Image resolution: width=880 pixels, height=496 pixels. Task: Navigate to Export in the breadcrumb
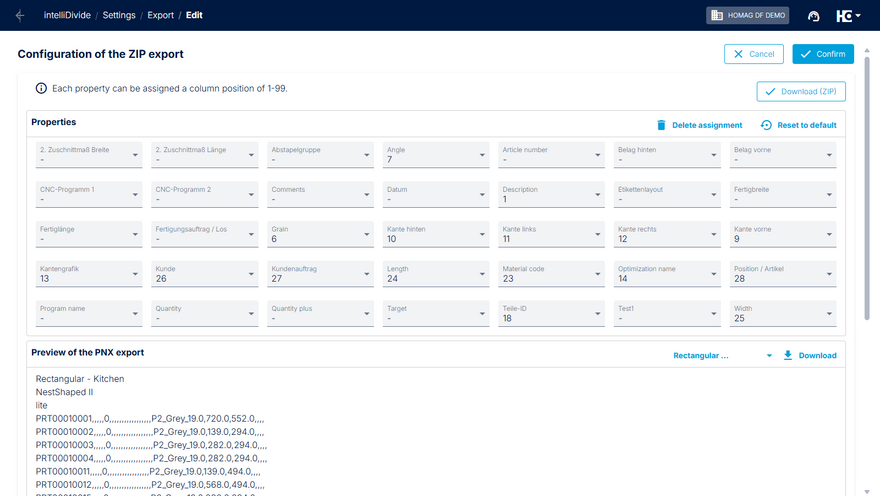161,15
